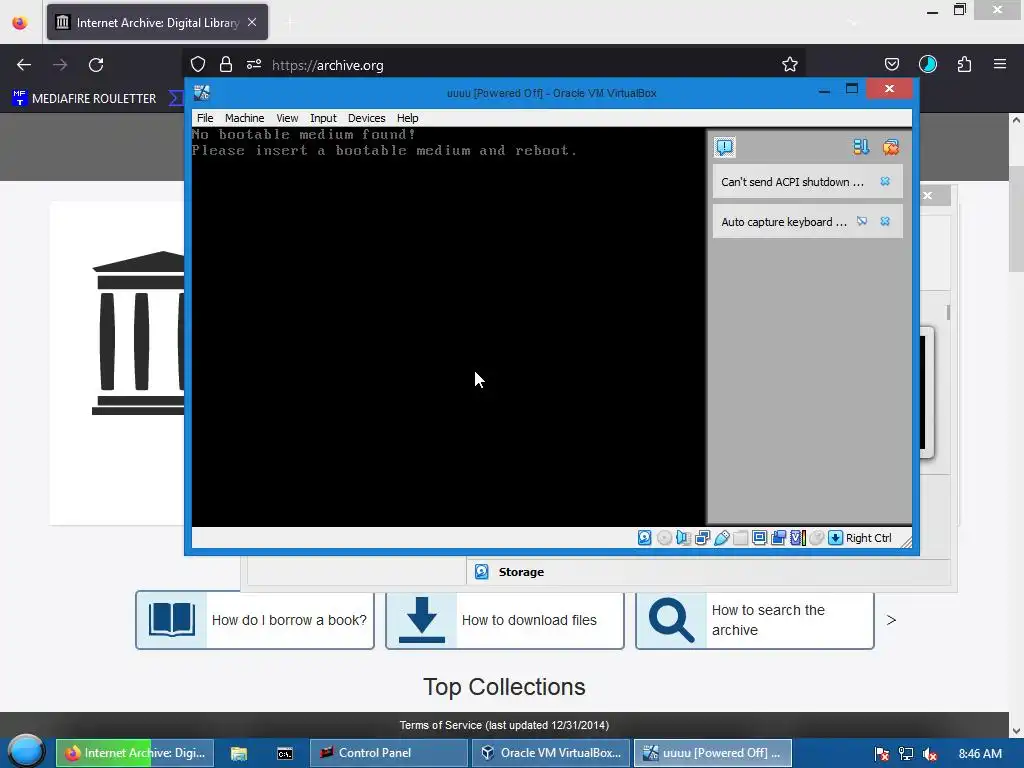
Task: Open How to download files card
Action: tap(505, 620)
